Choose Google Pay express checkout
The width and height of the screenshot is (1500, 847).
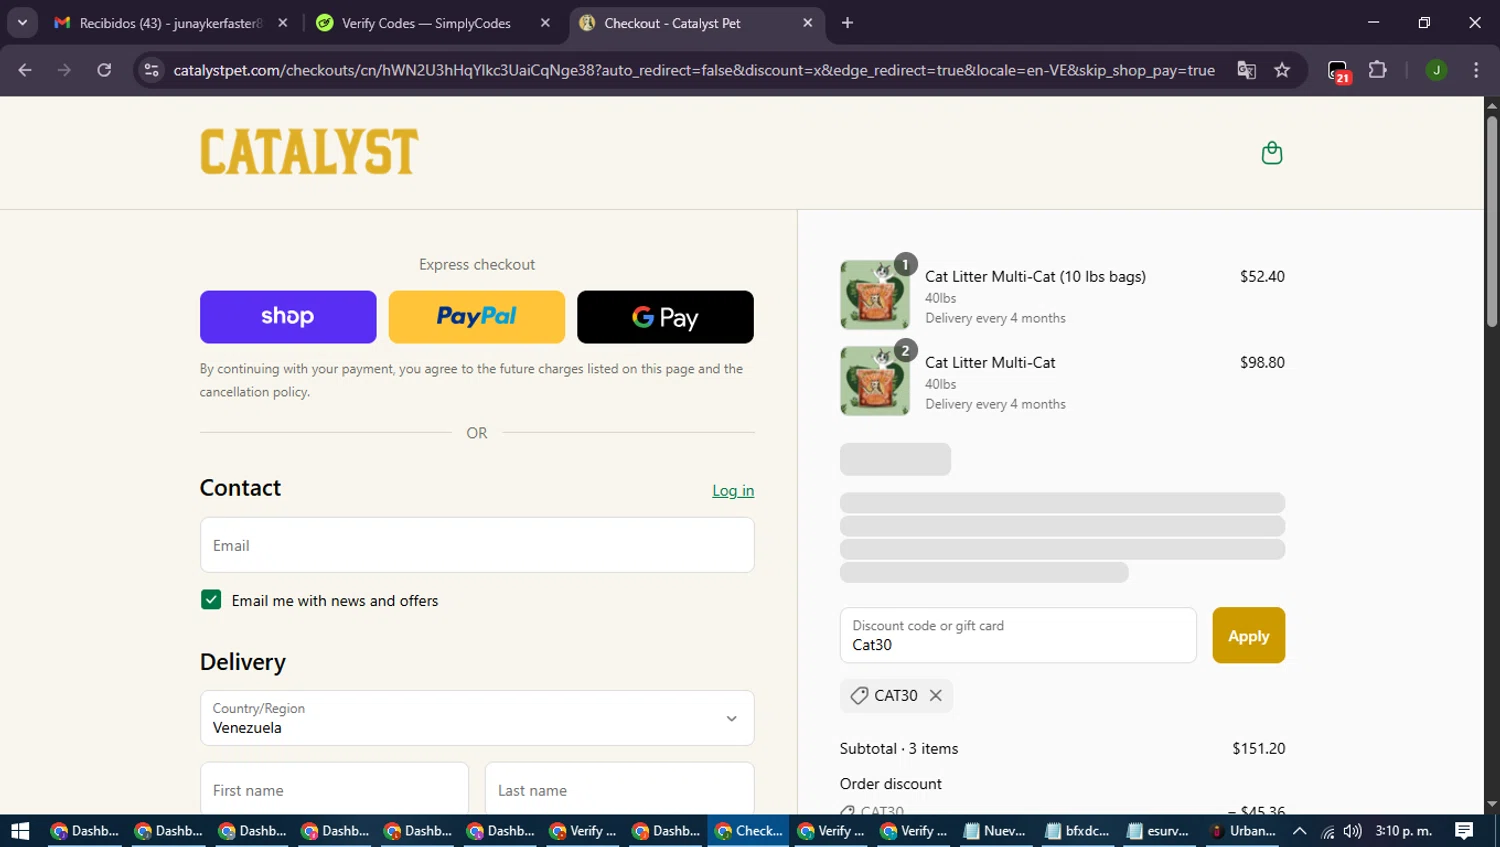click(665, 317)
